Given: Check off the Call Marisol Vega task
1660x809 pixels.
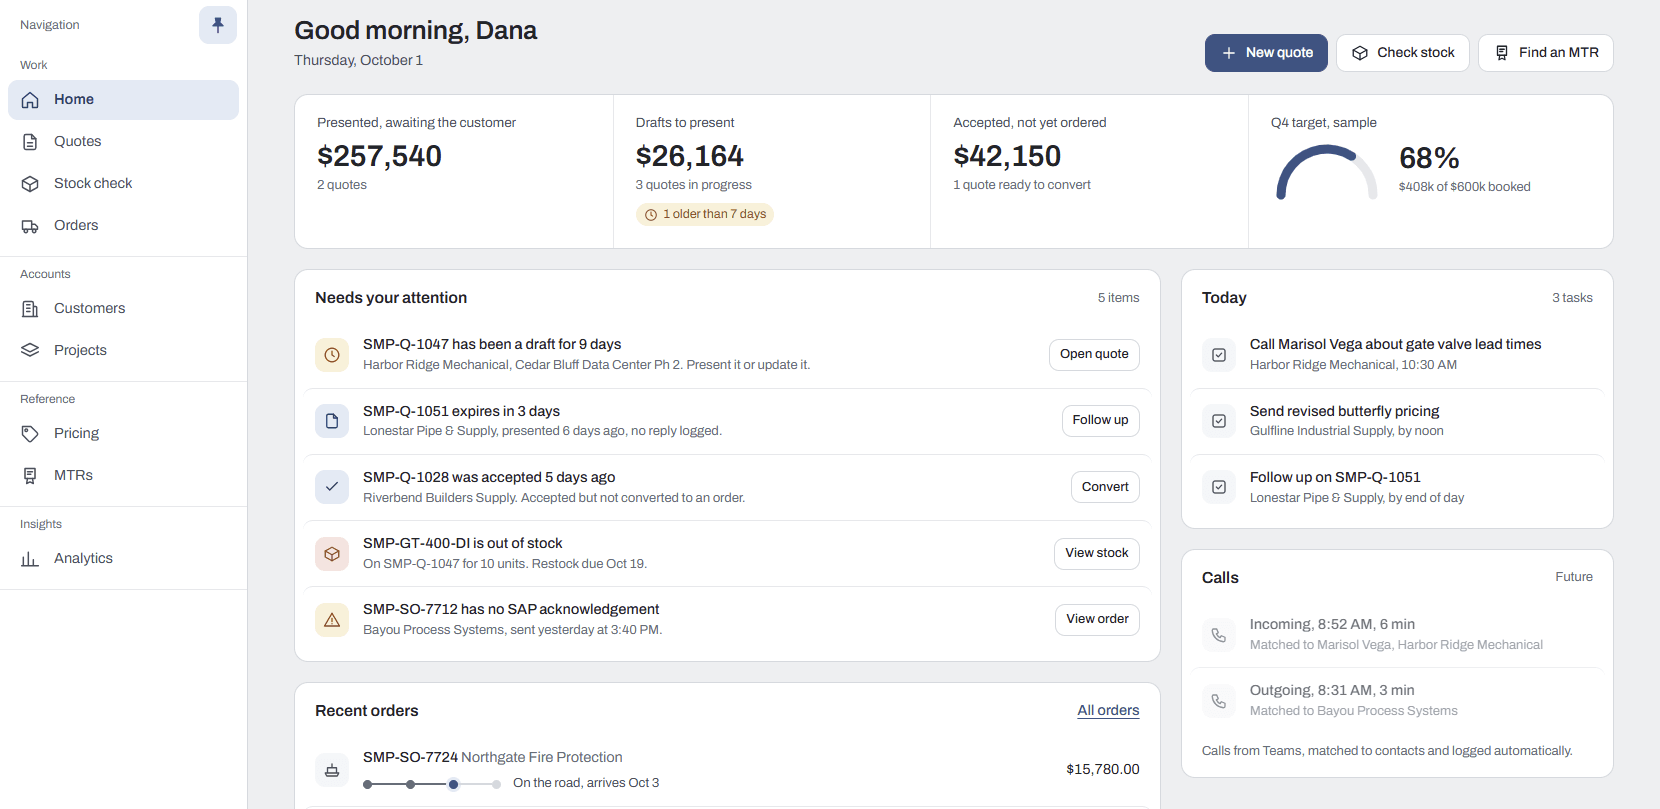Looking at the screenshot, I should coord(1219,355).
